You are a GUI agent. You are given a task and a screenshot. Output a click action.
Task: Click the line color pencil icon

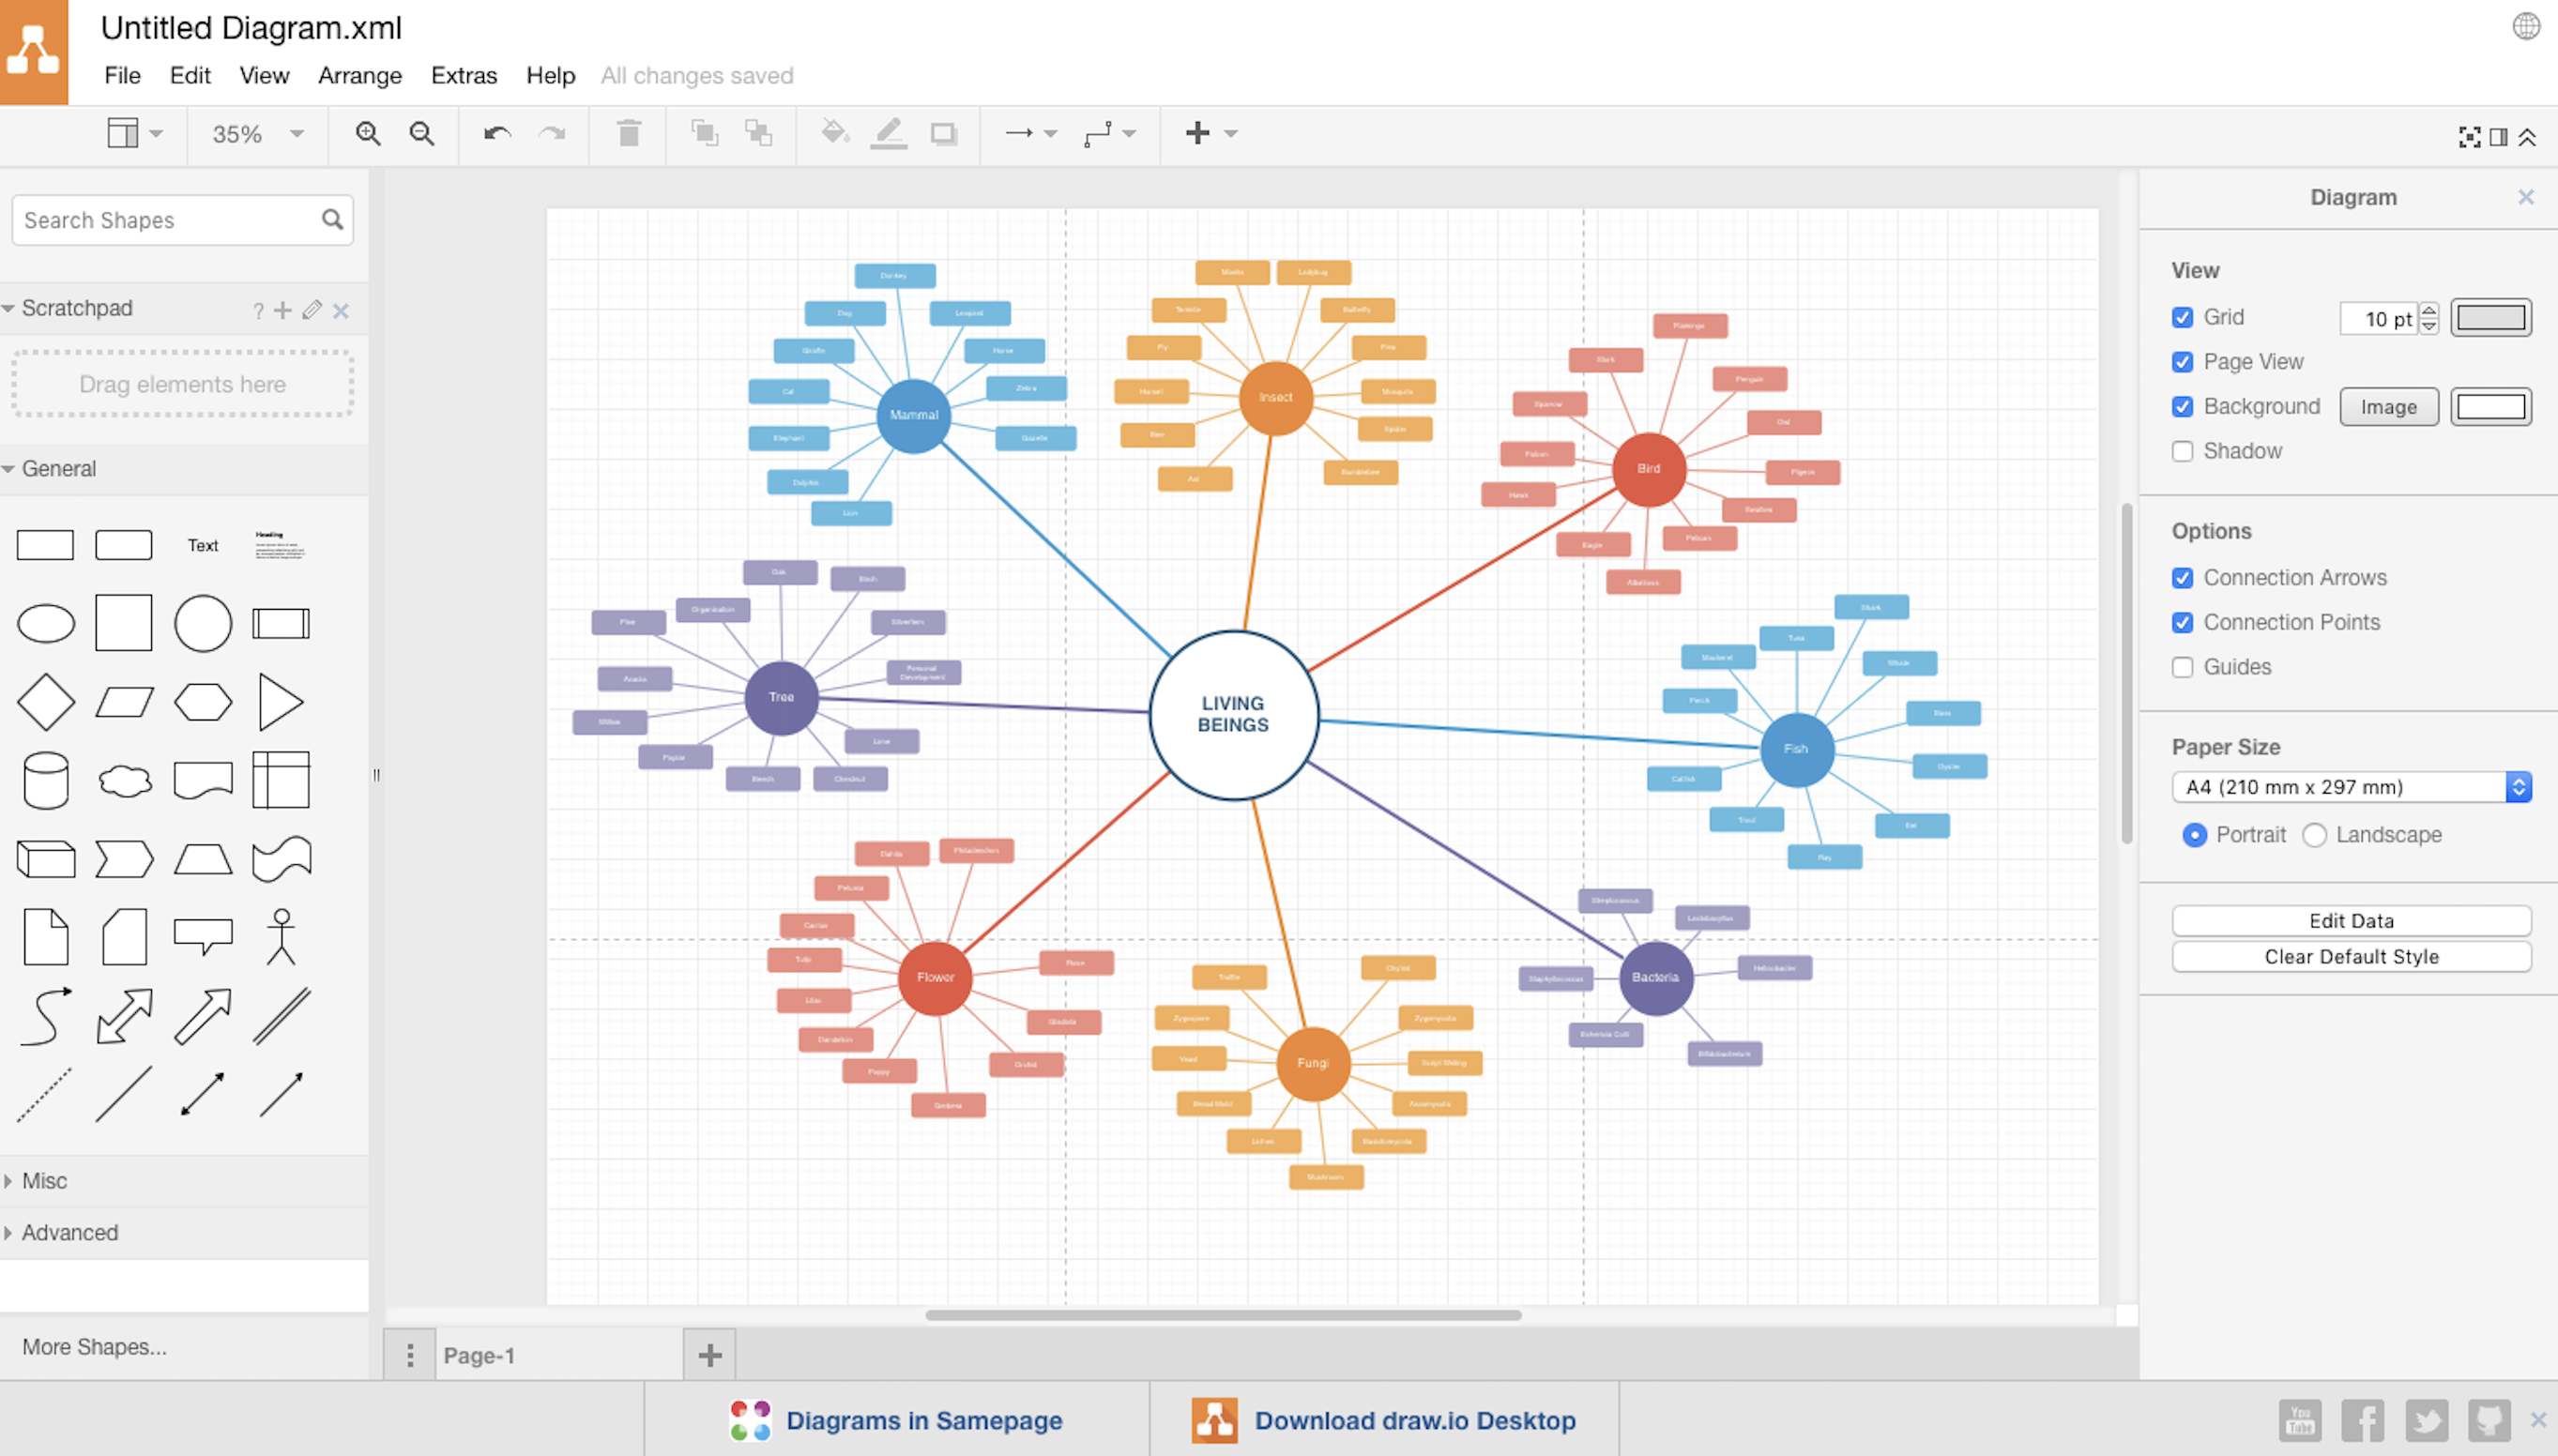pyautogui.click(x=888, y=134)
